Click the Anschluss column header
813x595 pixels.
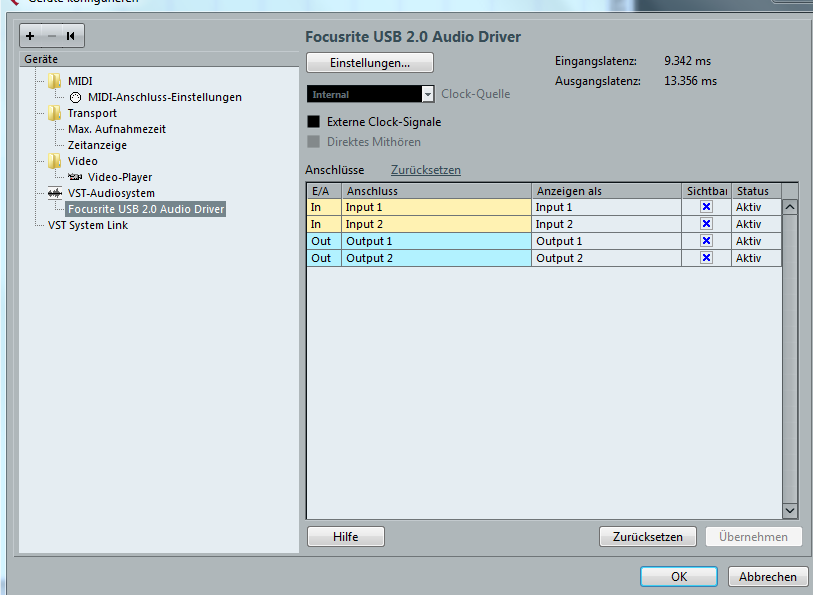point(437,191)
